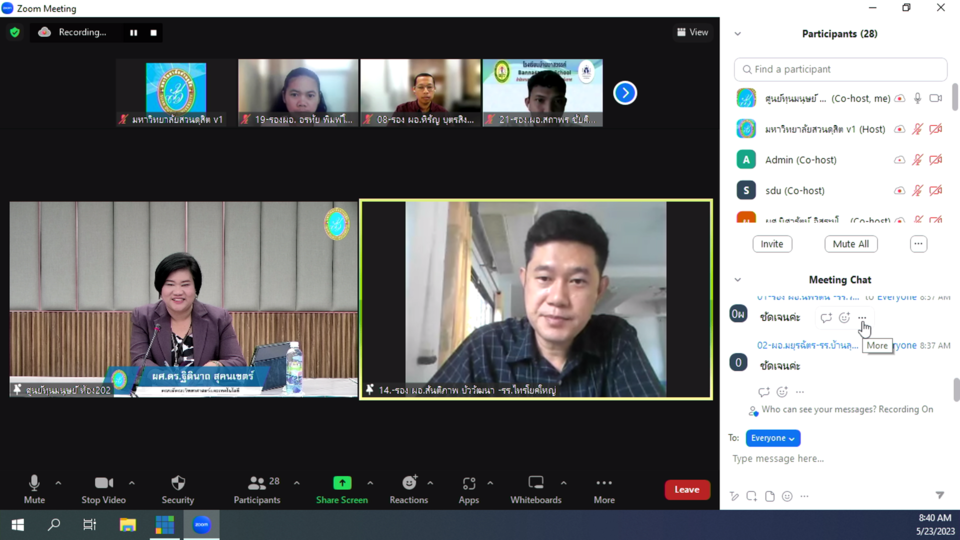Open the arrow beside Whiteboards

(x=564, y=483)
